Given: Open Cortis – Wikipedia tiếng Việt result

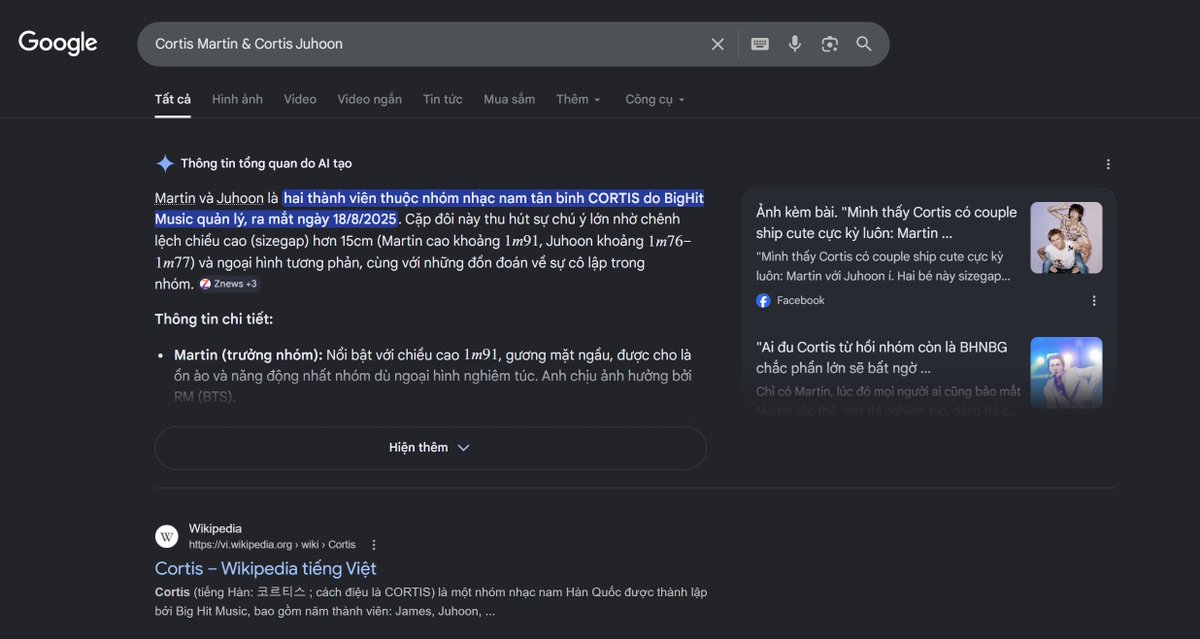Looking at the screenshot, I should pyautogui.click(x=265, y=569).
